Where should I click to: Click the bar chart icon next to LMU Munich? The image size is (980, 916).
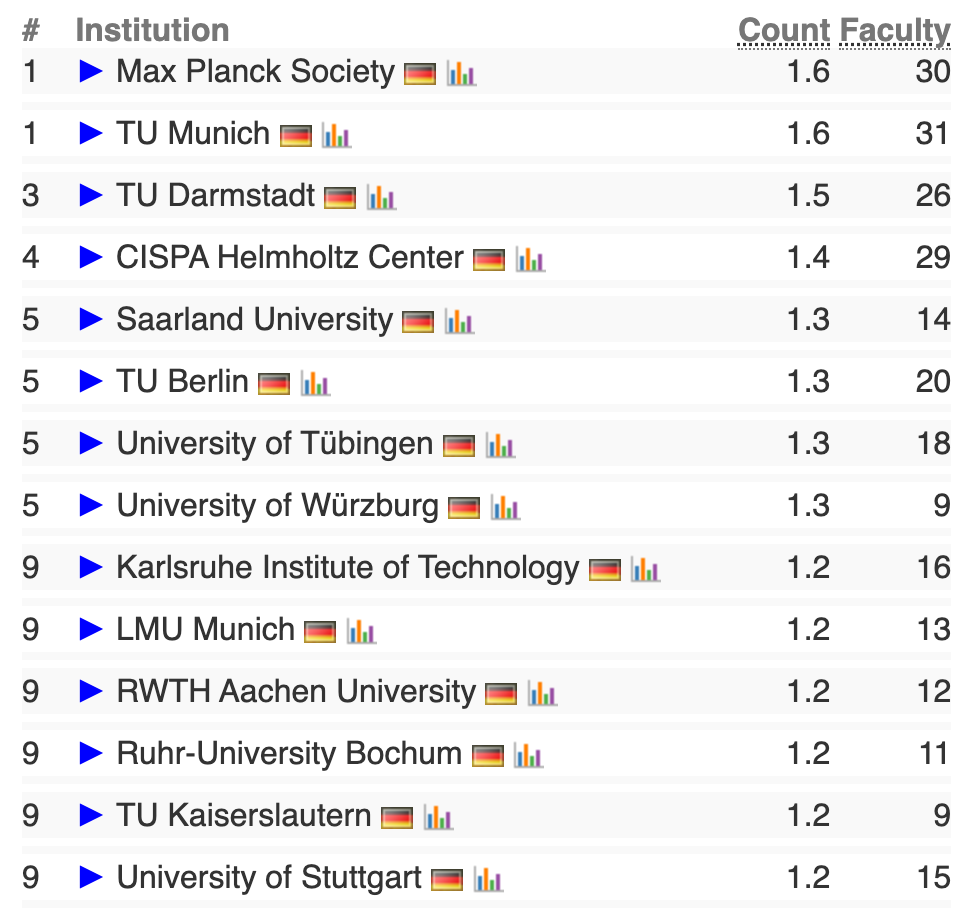(362, 630)
